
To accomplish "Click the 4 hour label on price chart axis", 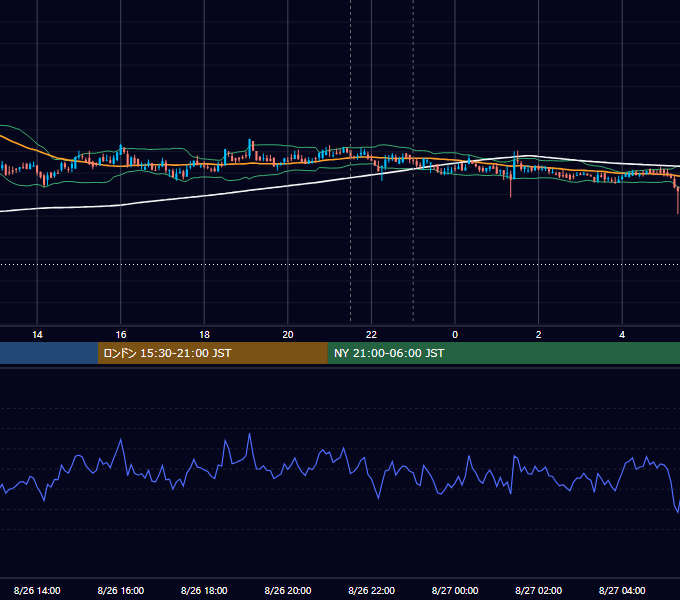I will pyautogui.click(x=622, y=335).
